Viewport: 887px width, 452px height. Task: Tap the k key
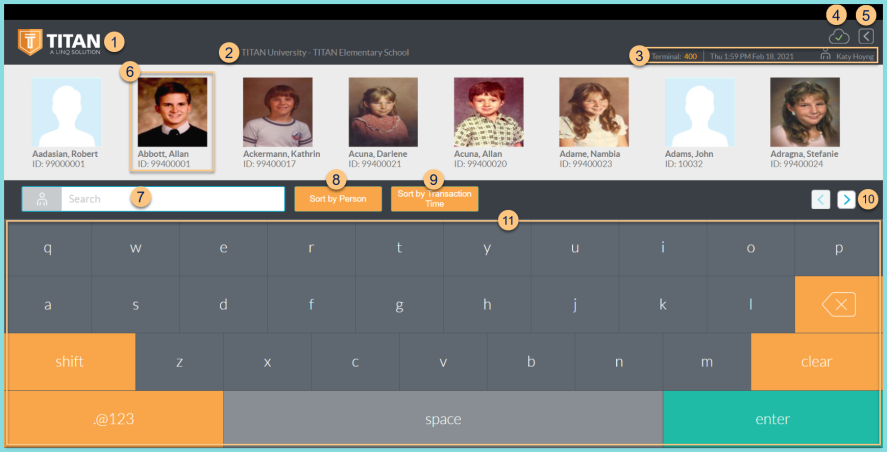(x=663, y=305)
